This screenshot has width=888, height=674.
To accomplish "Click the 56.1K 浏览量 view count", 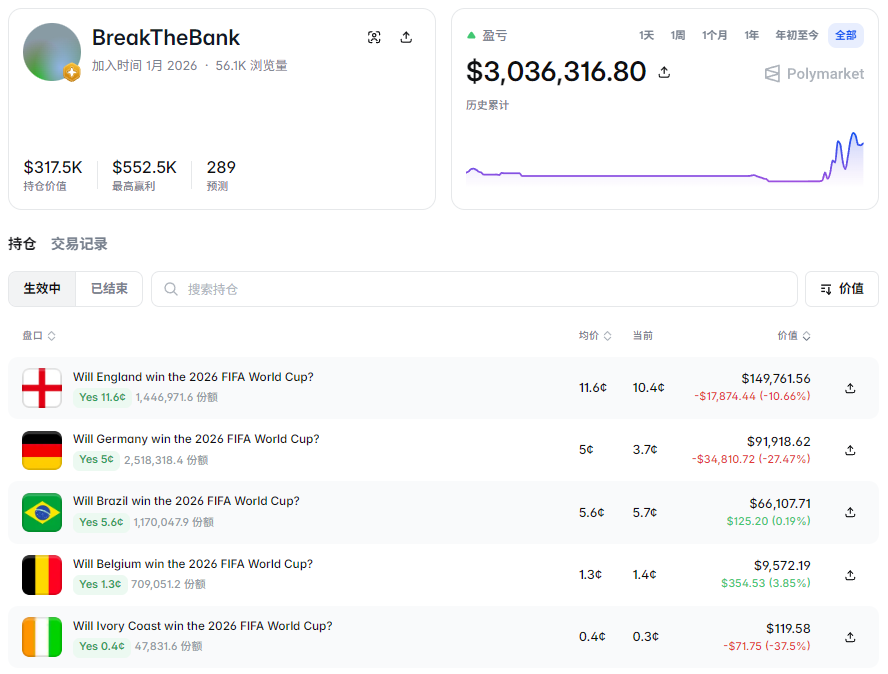I will (x=251, y=66).
